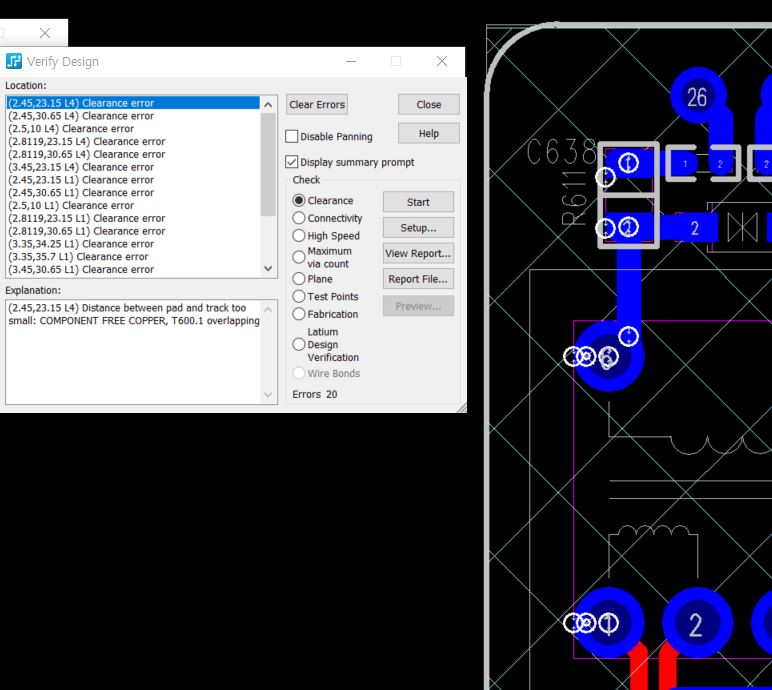Open View Report...
The height and width of the screenshot is (690, 772).
coord(418,254)
